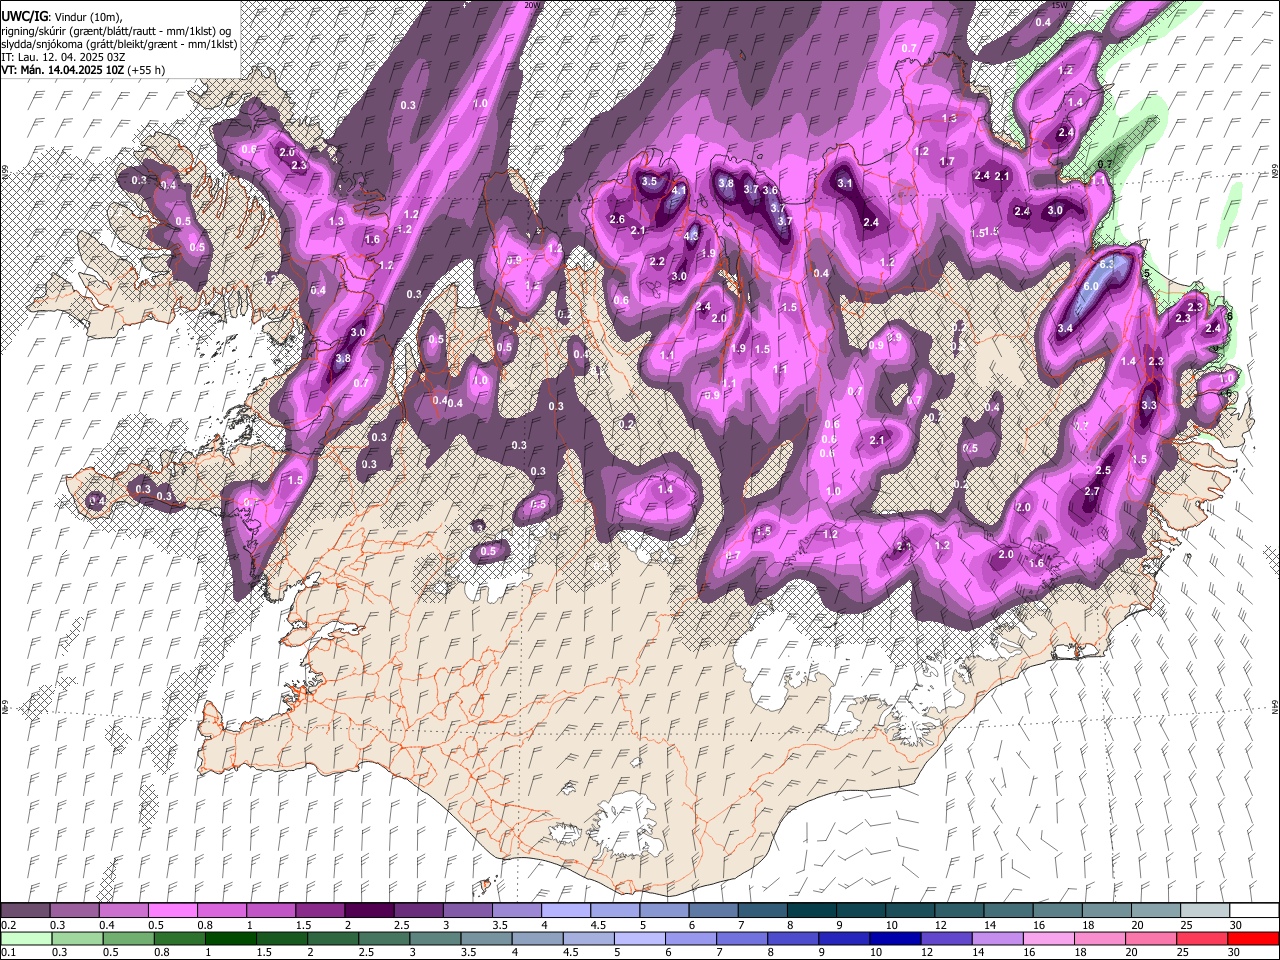Click the 6.3 precipitation value on the map

click(1107, 266)
